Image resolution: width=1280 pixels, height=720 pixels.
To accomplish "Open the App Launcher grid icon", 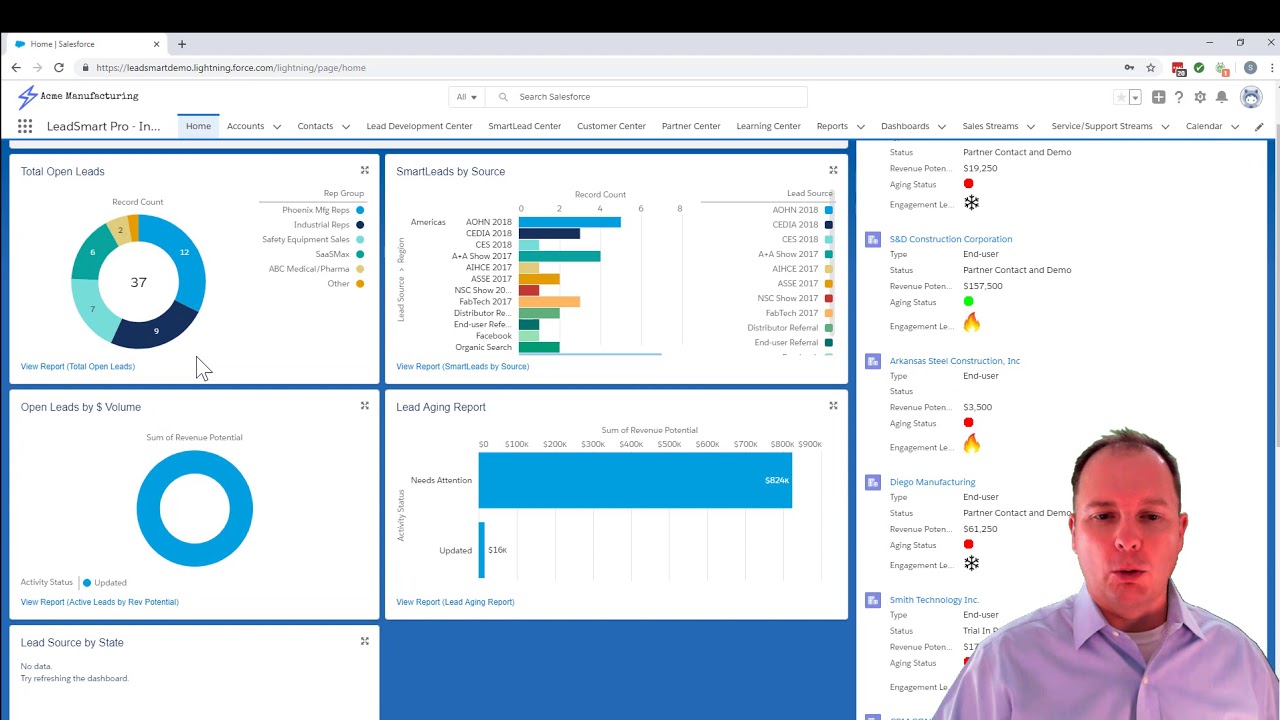I will [x=25, y=126].
